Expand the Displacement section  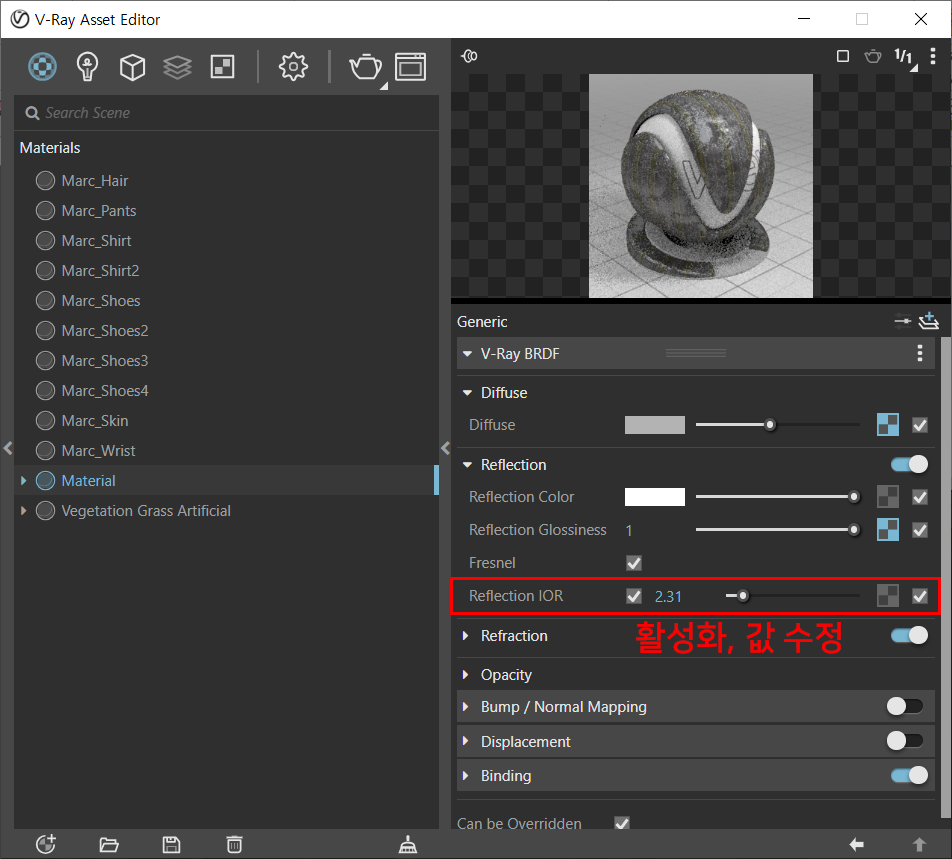pos(466,741)
